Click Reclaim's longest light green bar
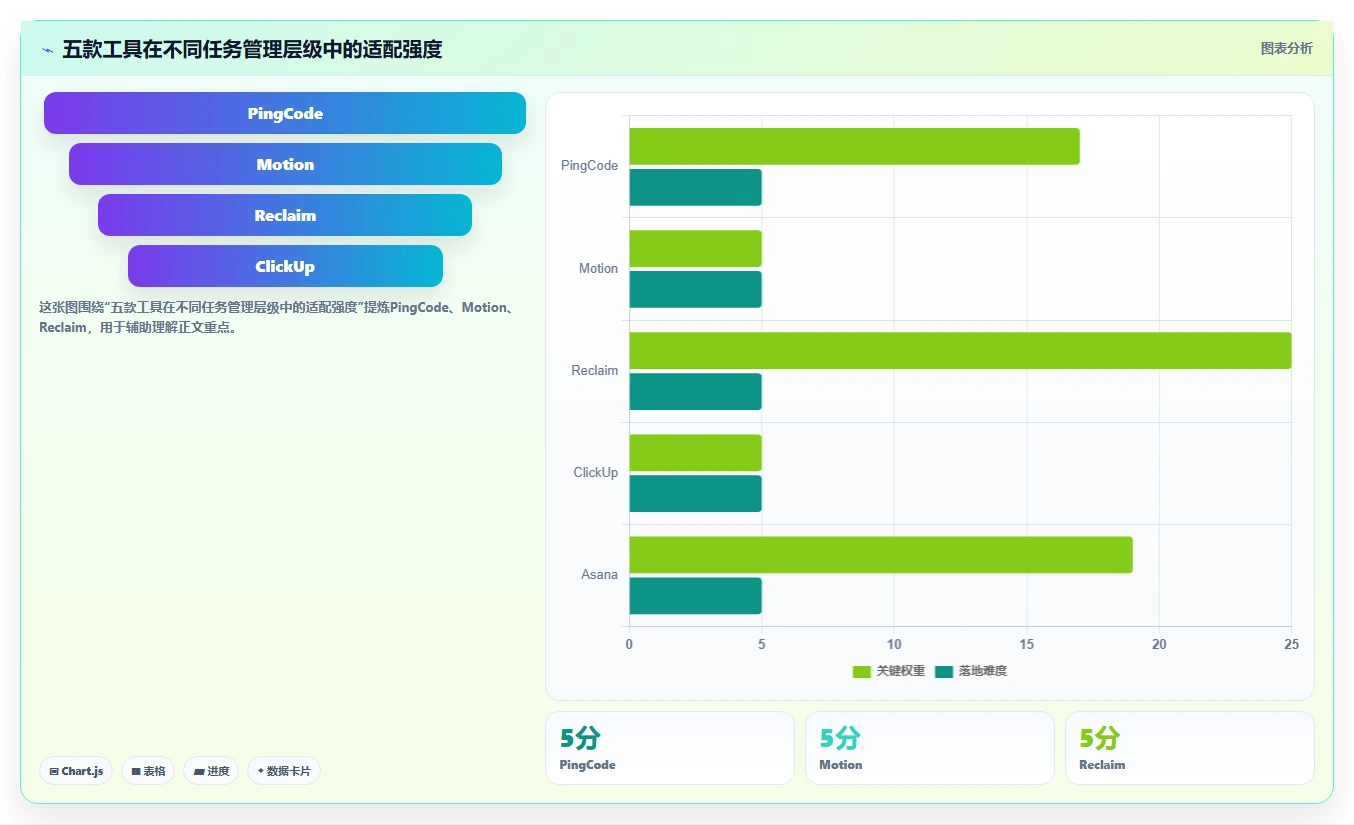1354x825 pixels. [960, 350]
